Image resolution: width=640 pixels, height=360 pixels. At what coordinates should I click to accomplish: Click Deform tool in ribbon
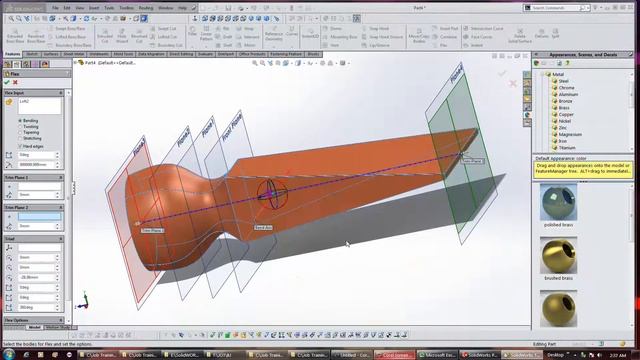click(x=542, y=33)
